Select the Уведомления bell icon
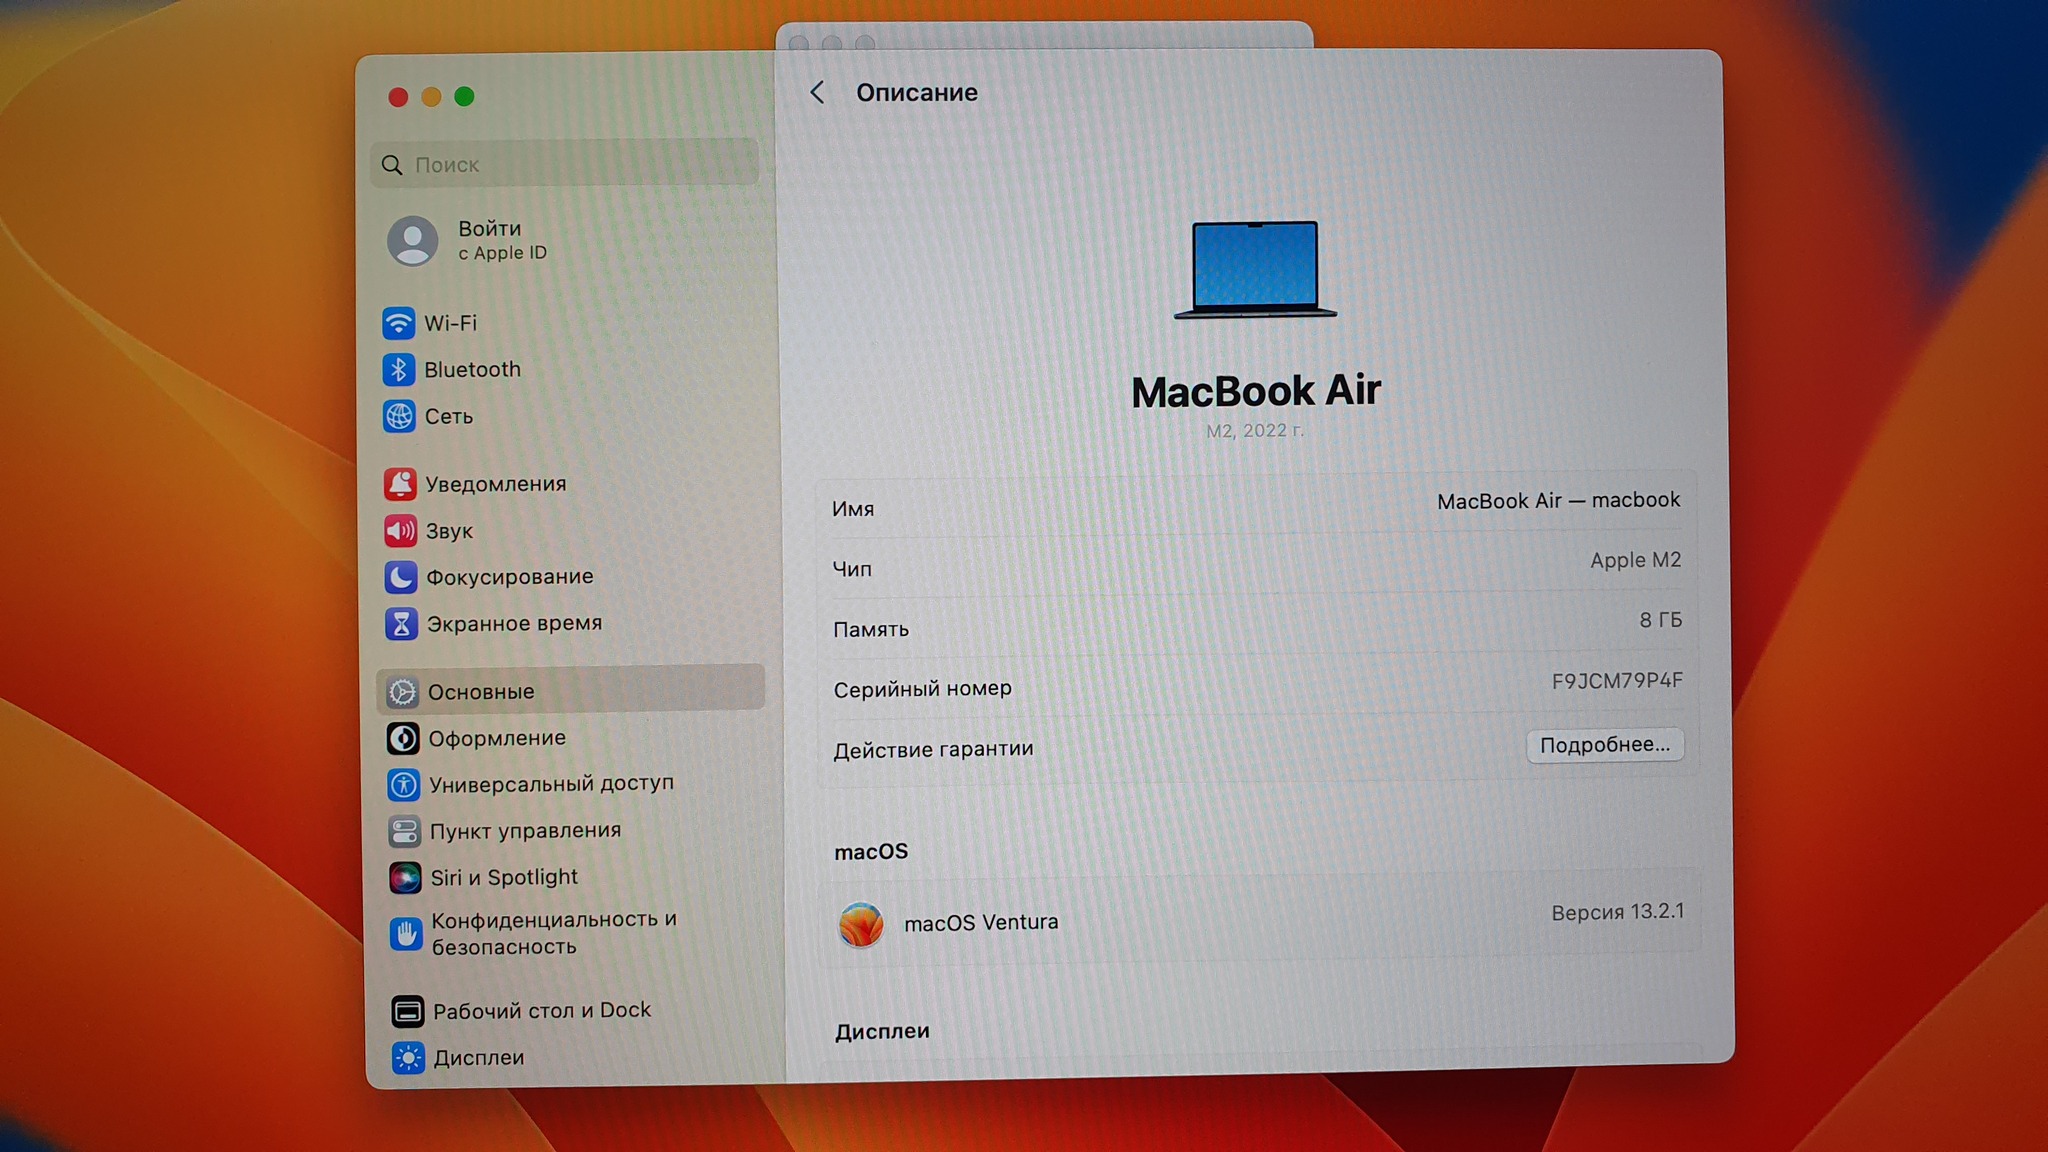 [x=400, y=484]
